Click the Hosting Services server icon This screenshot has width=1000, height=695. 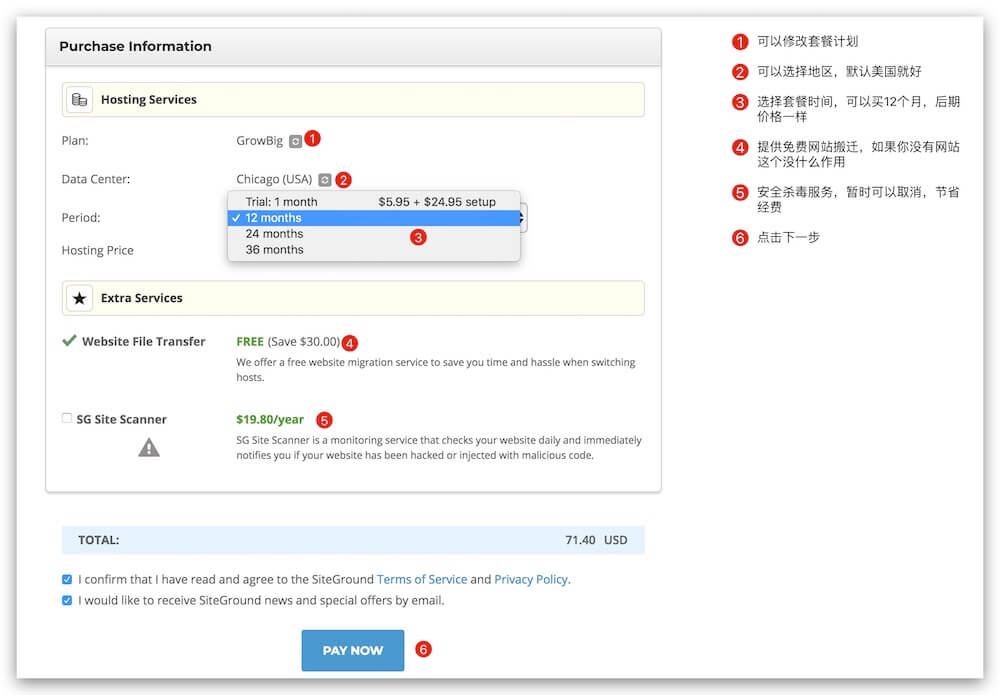pos(79,100)
